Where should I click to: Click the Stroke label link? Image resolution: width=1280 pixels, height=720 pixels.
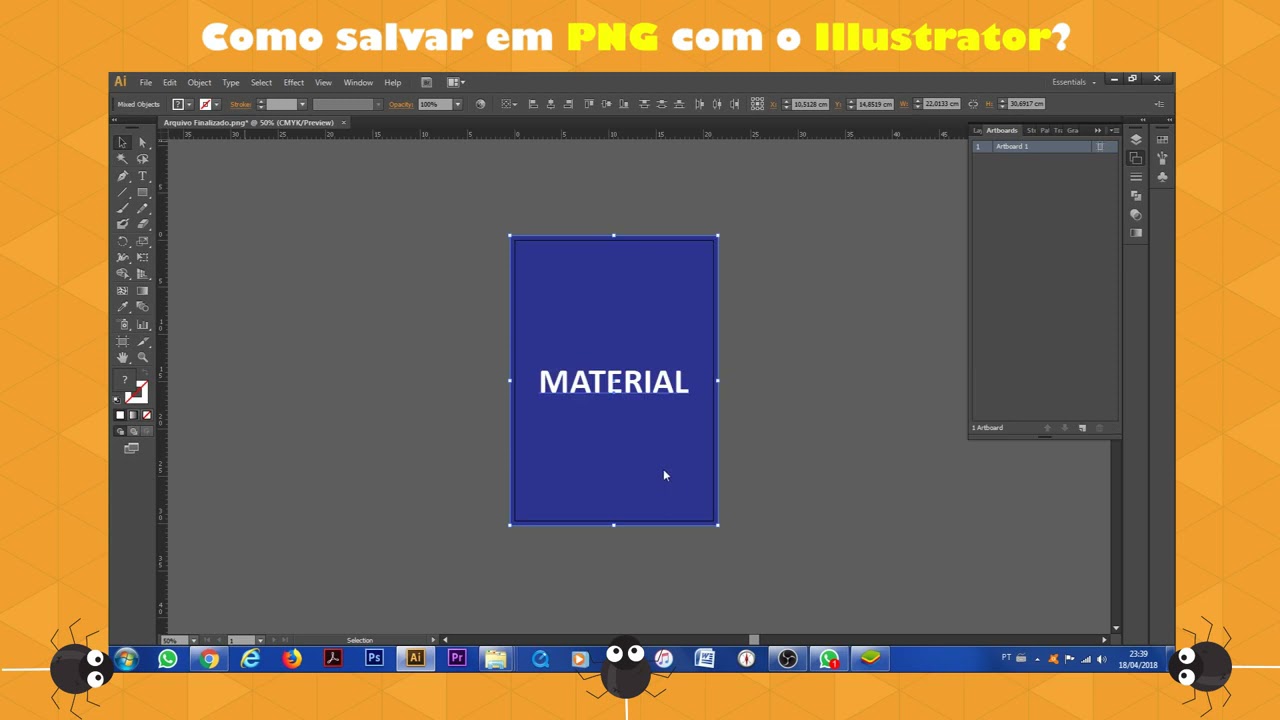tap(241, 104)
